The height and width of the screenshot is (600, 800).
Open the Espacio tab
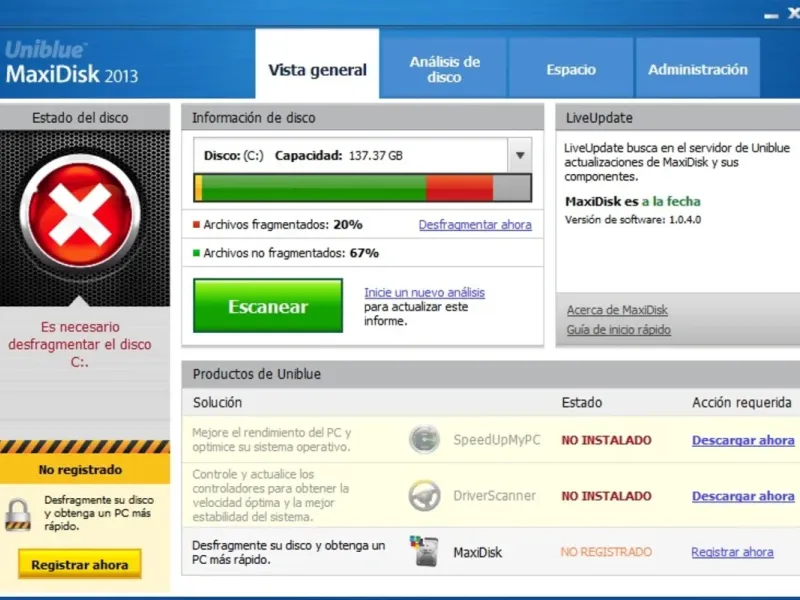pos(571,68)
